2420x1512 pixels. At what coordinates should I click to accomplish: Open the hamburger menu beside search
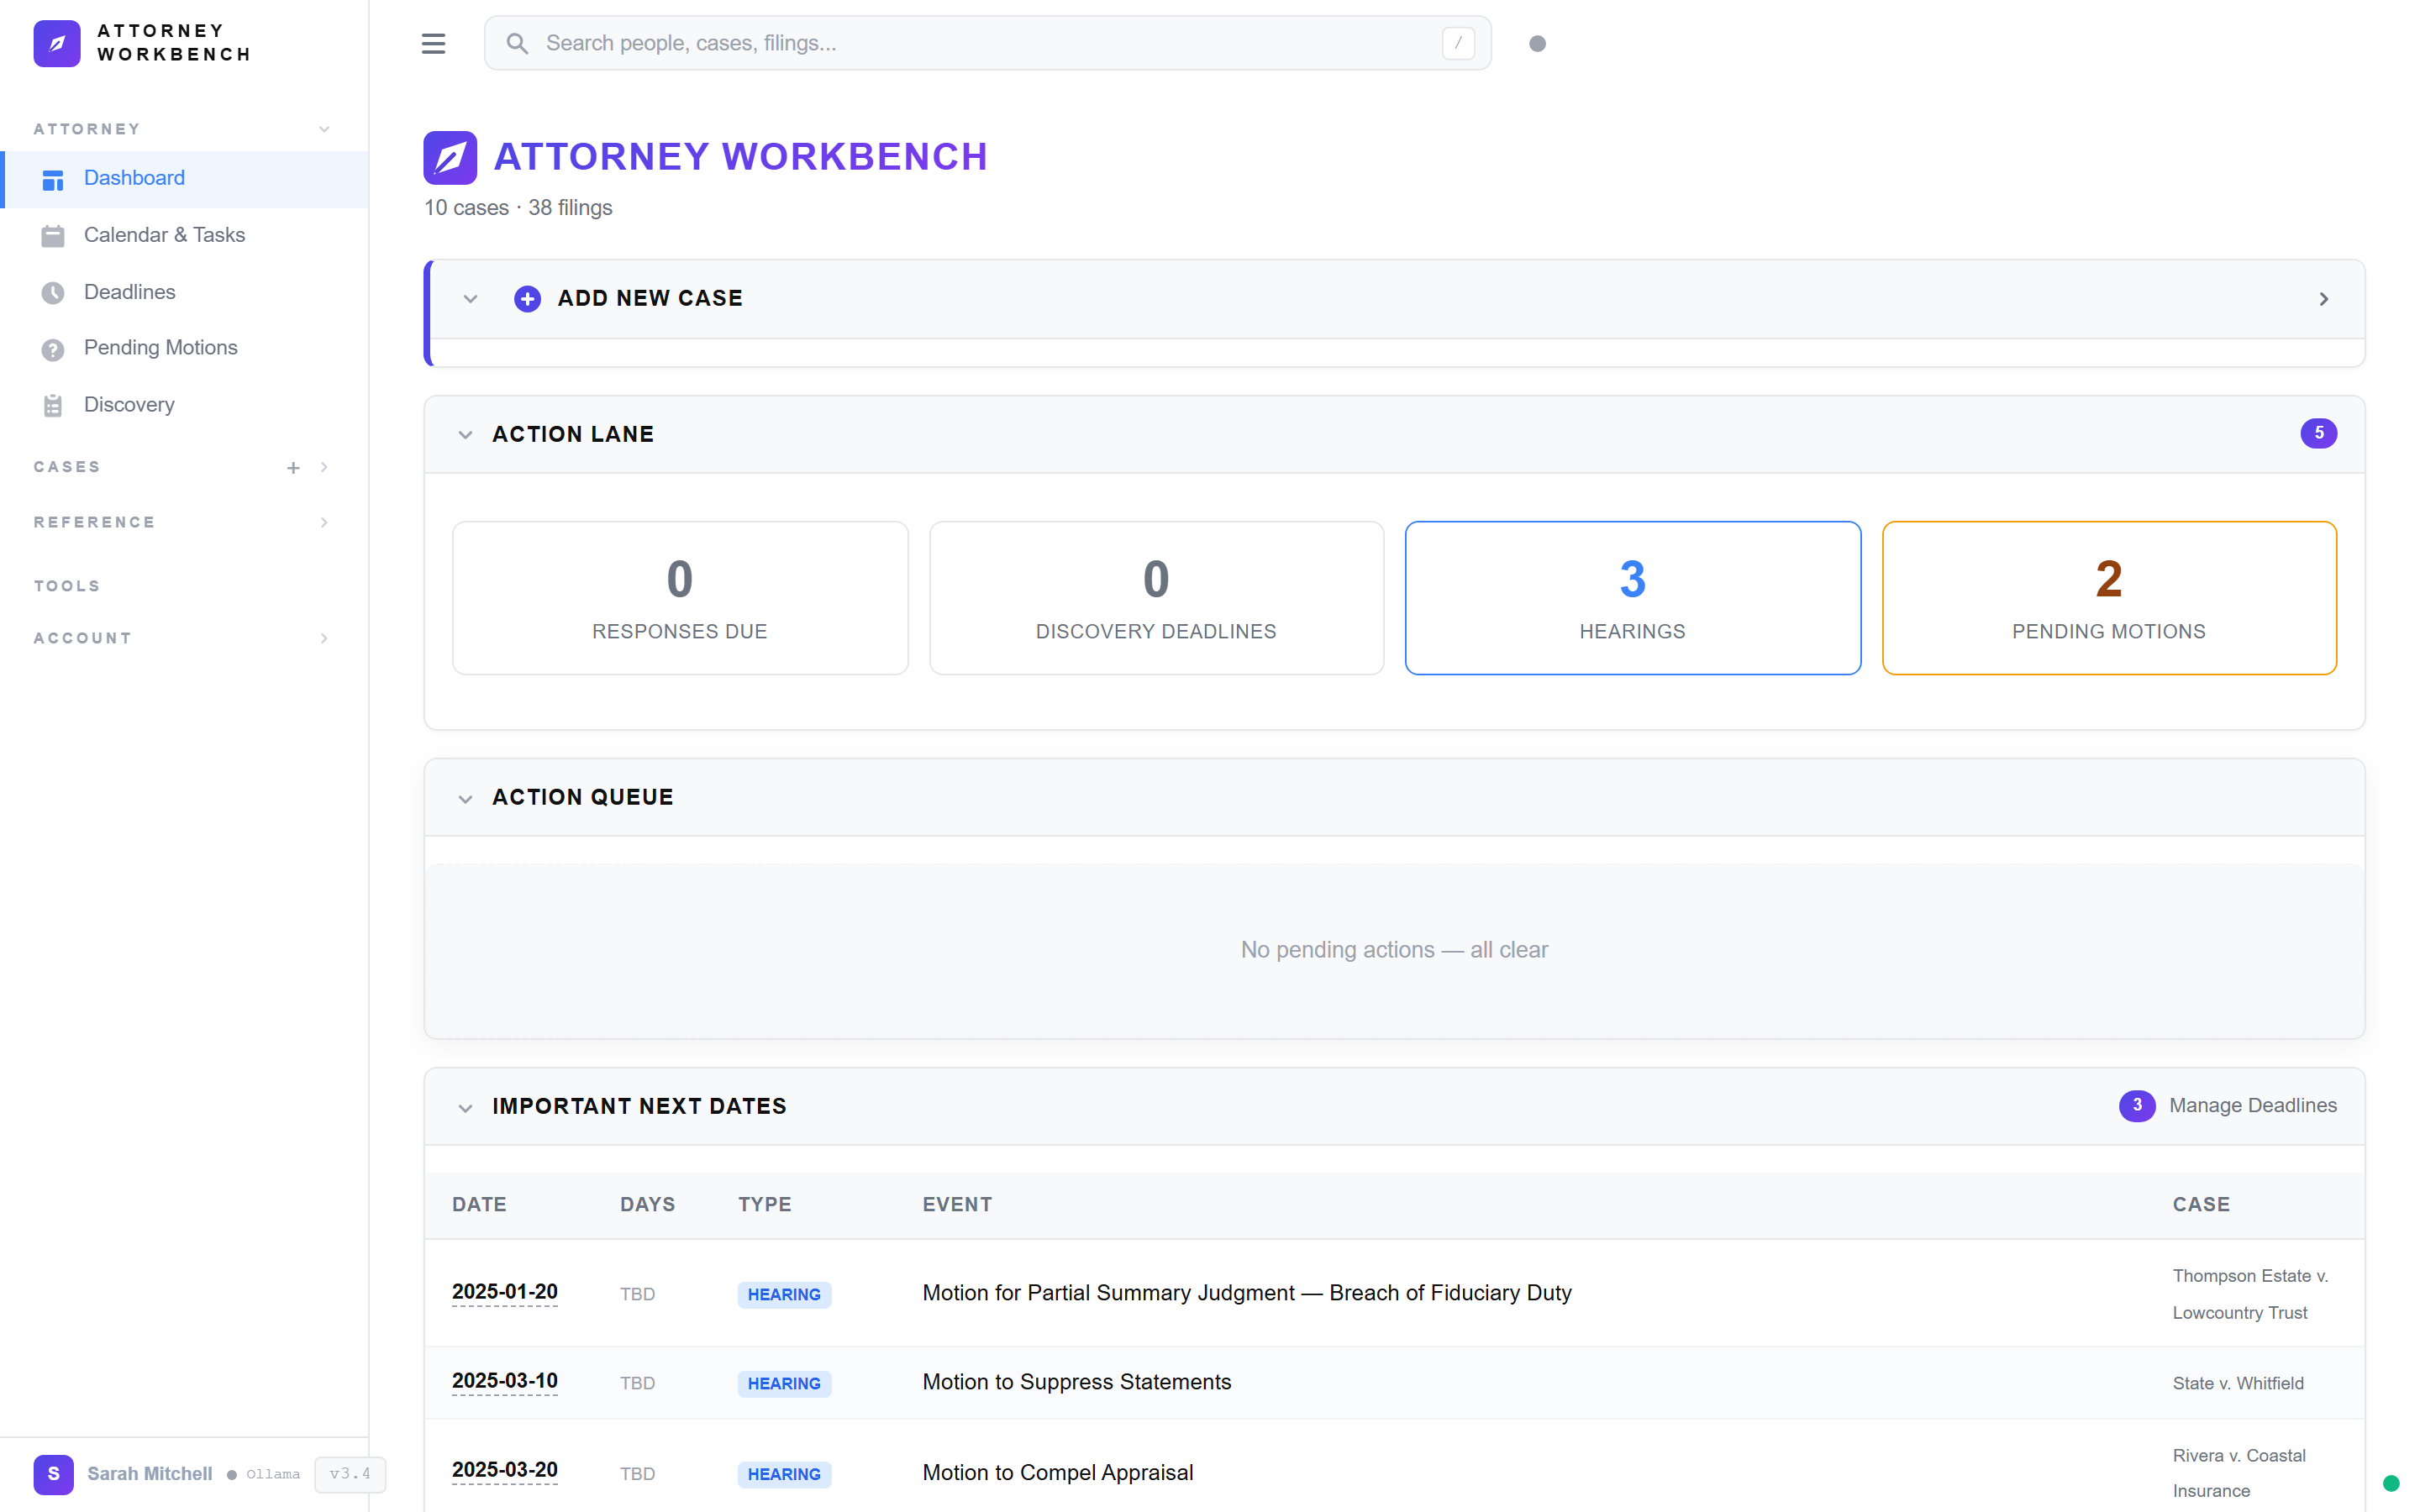pos(433,43)
